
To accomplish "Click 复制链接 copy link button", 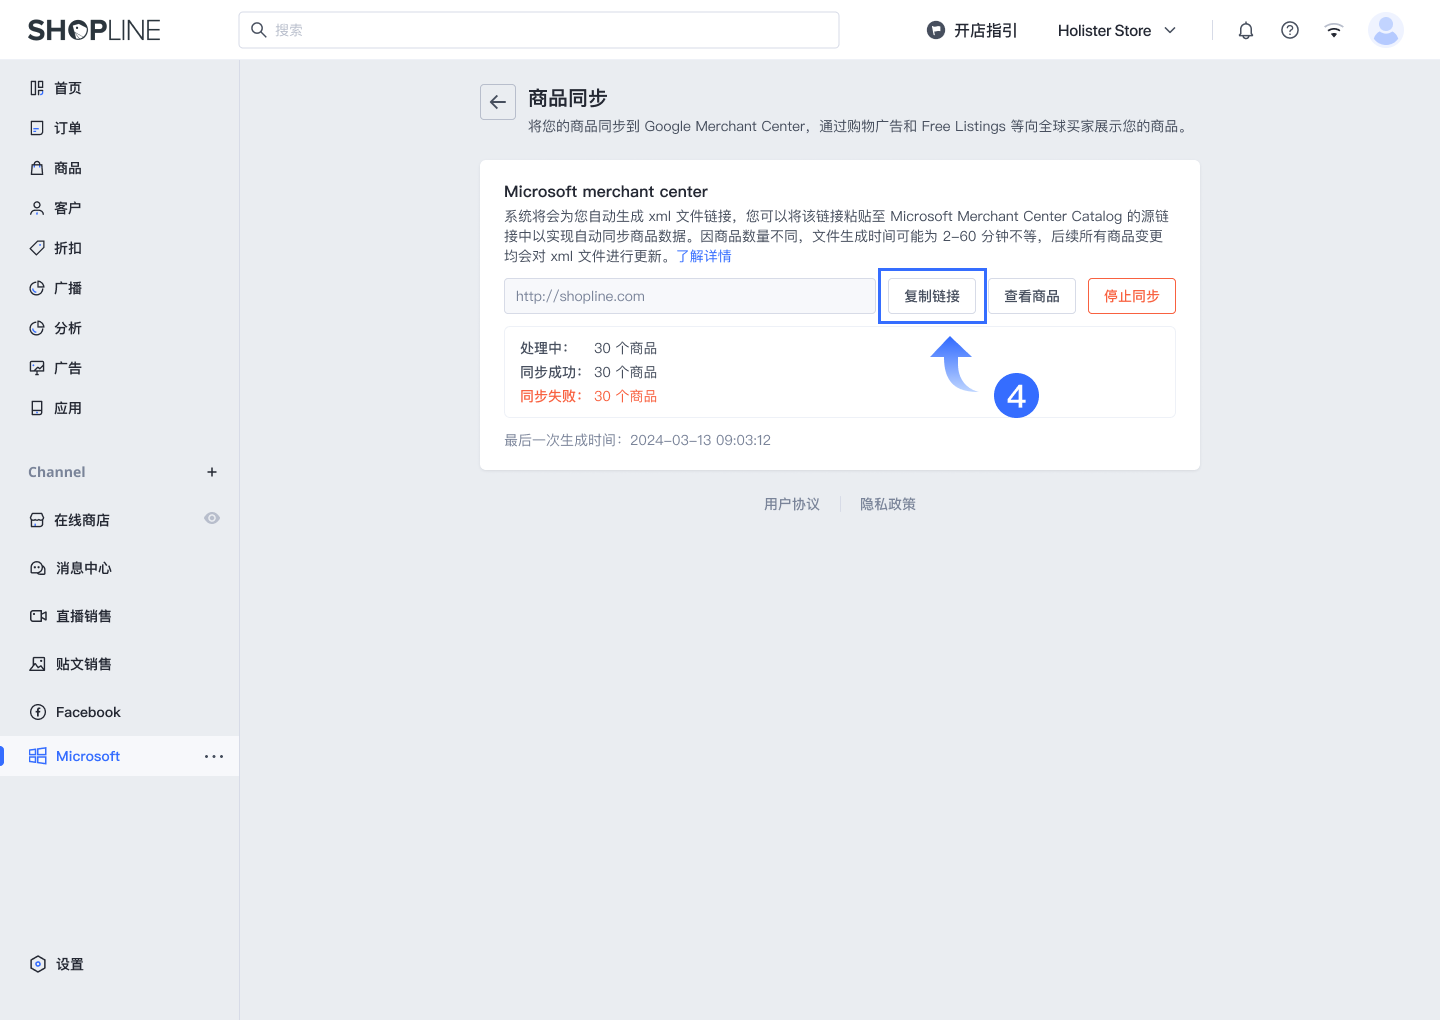I will click(932, 296).
